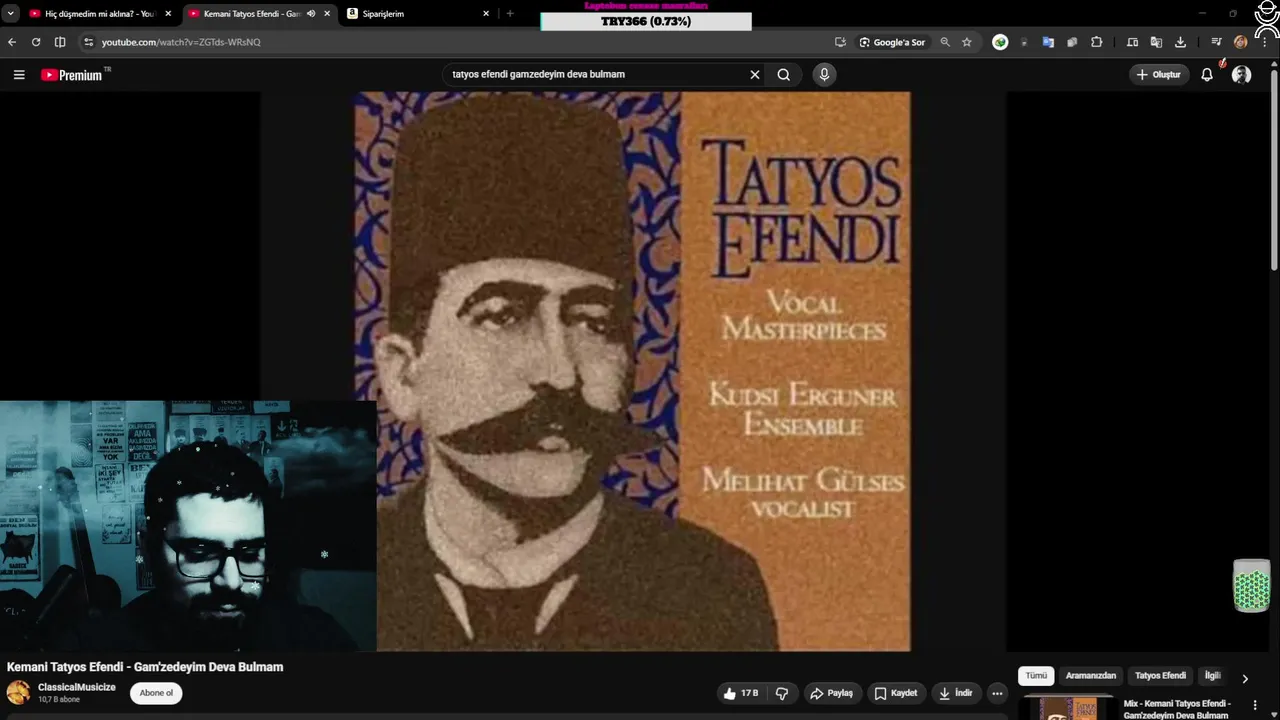This screenshot has height=720, width=1280.
Task: Close the Siparişlerim tab
Action: tap(486, 14)
